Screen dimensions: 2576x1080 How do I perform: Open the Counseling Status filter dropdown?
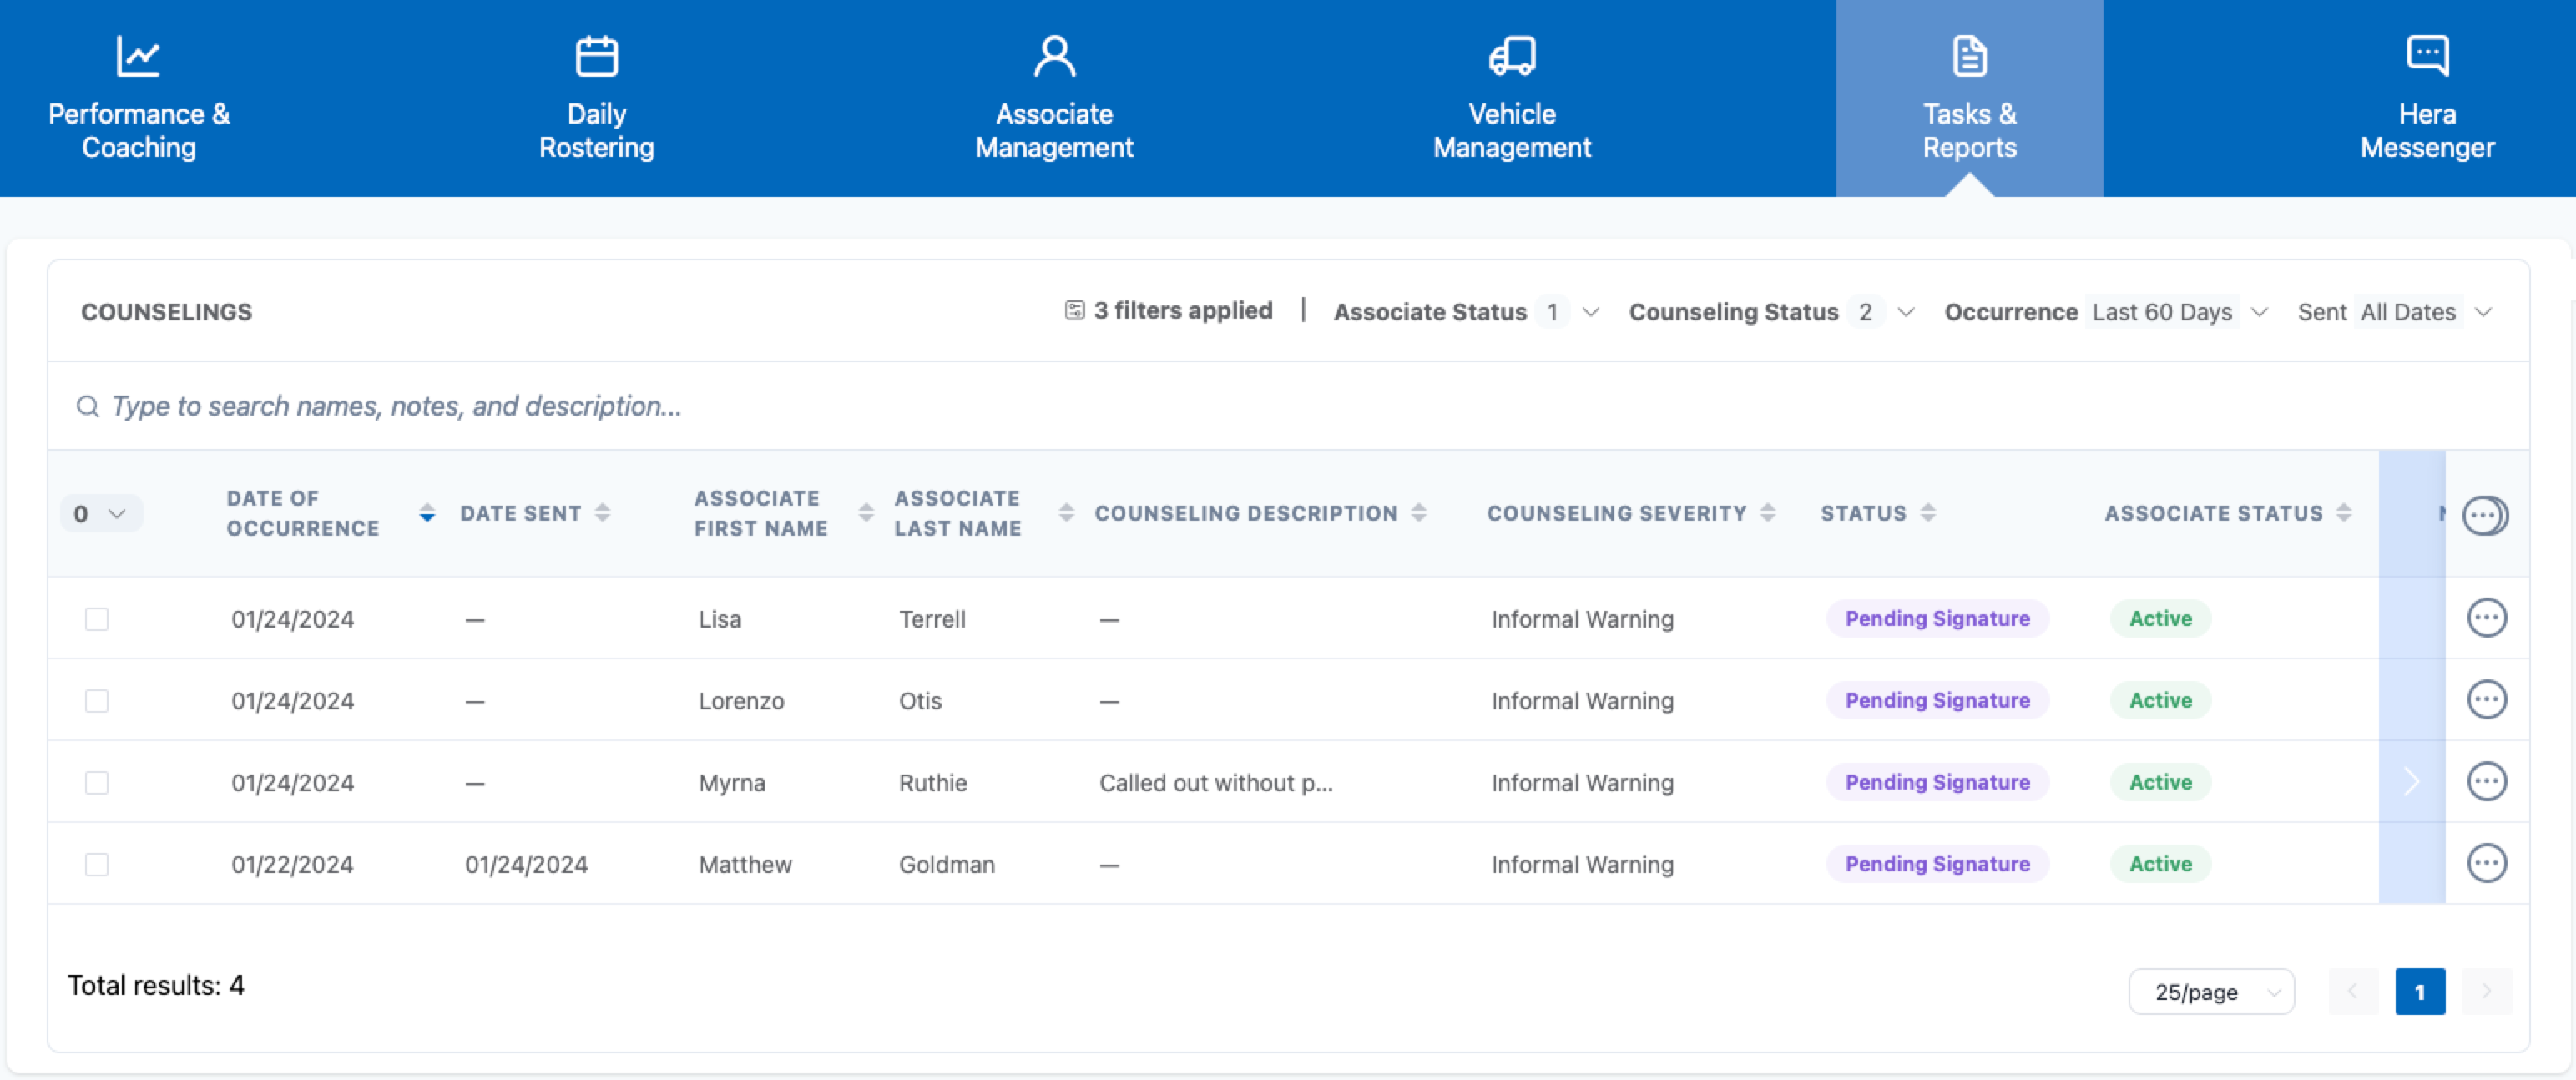[1771, 312]
